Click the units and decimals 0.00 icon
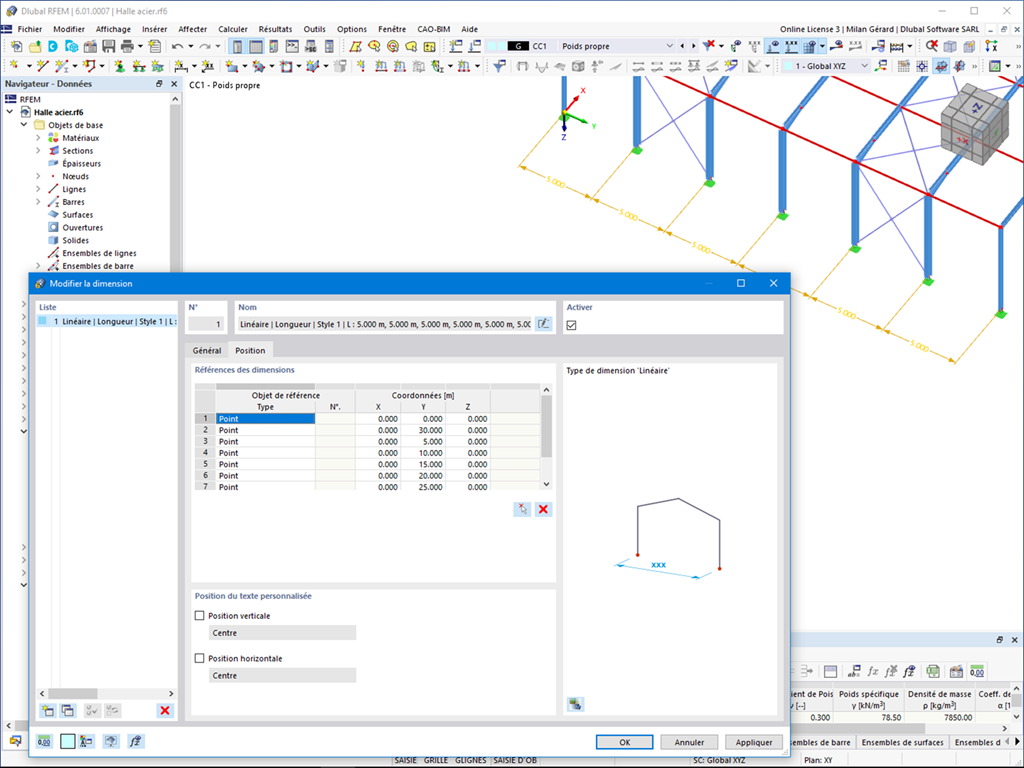The height and width of the screenshot is (768, 1024). coord(44,741)
